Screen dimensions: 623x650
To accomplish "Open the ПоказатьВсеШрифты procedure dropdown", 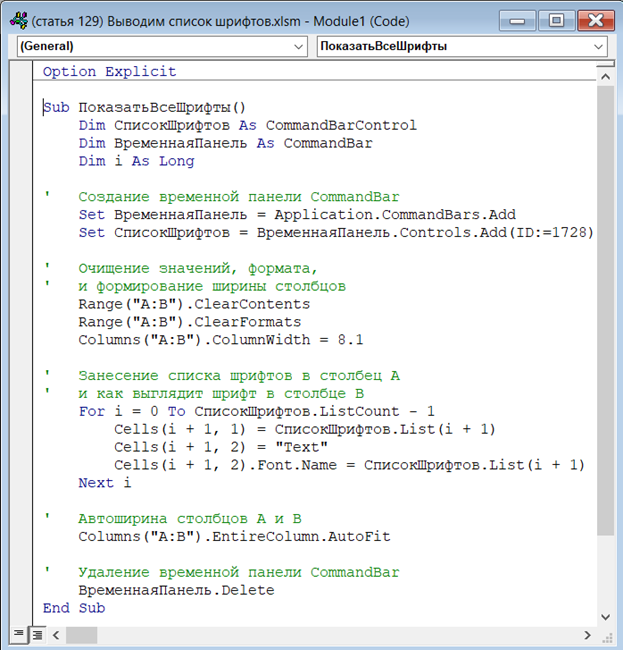I will pos(462,46).
